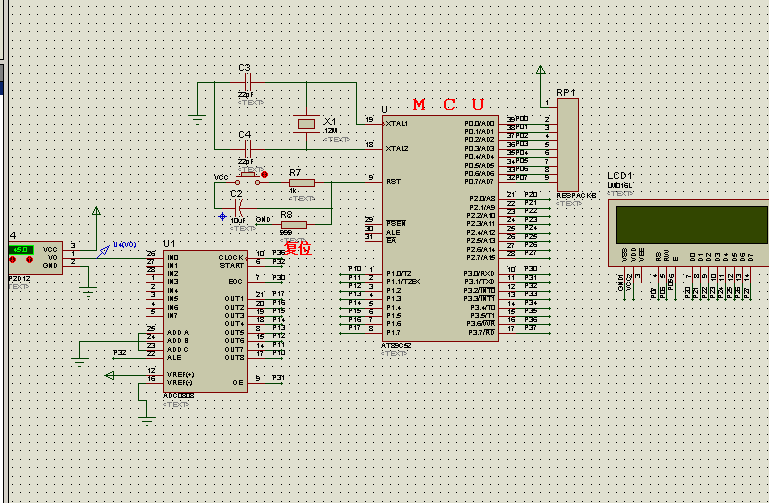Click the P2.0/A8 pin name
Image resolution: width=769 pixels, height=503 pixels.
click(x=482, y=199)
